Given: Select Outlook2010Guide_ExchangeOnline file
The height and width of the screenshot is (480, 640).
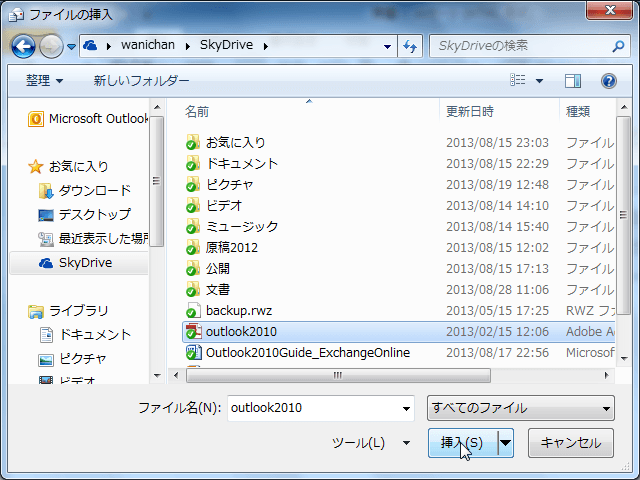Looking at the screenshot, I should pos(298,353).
